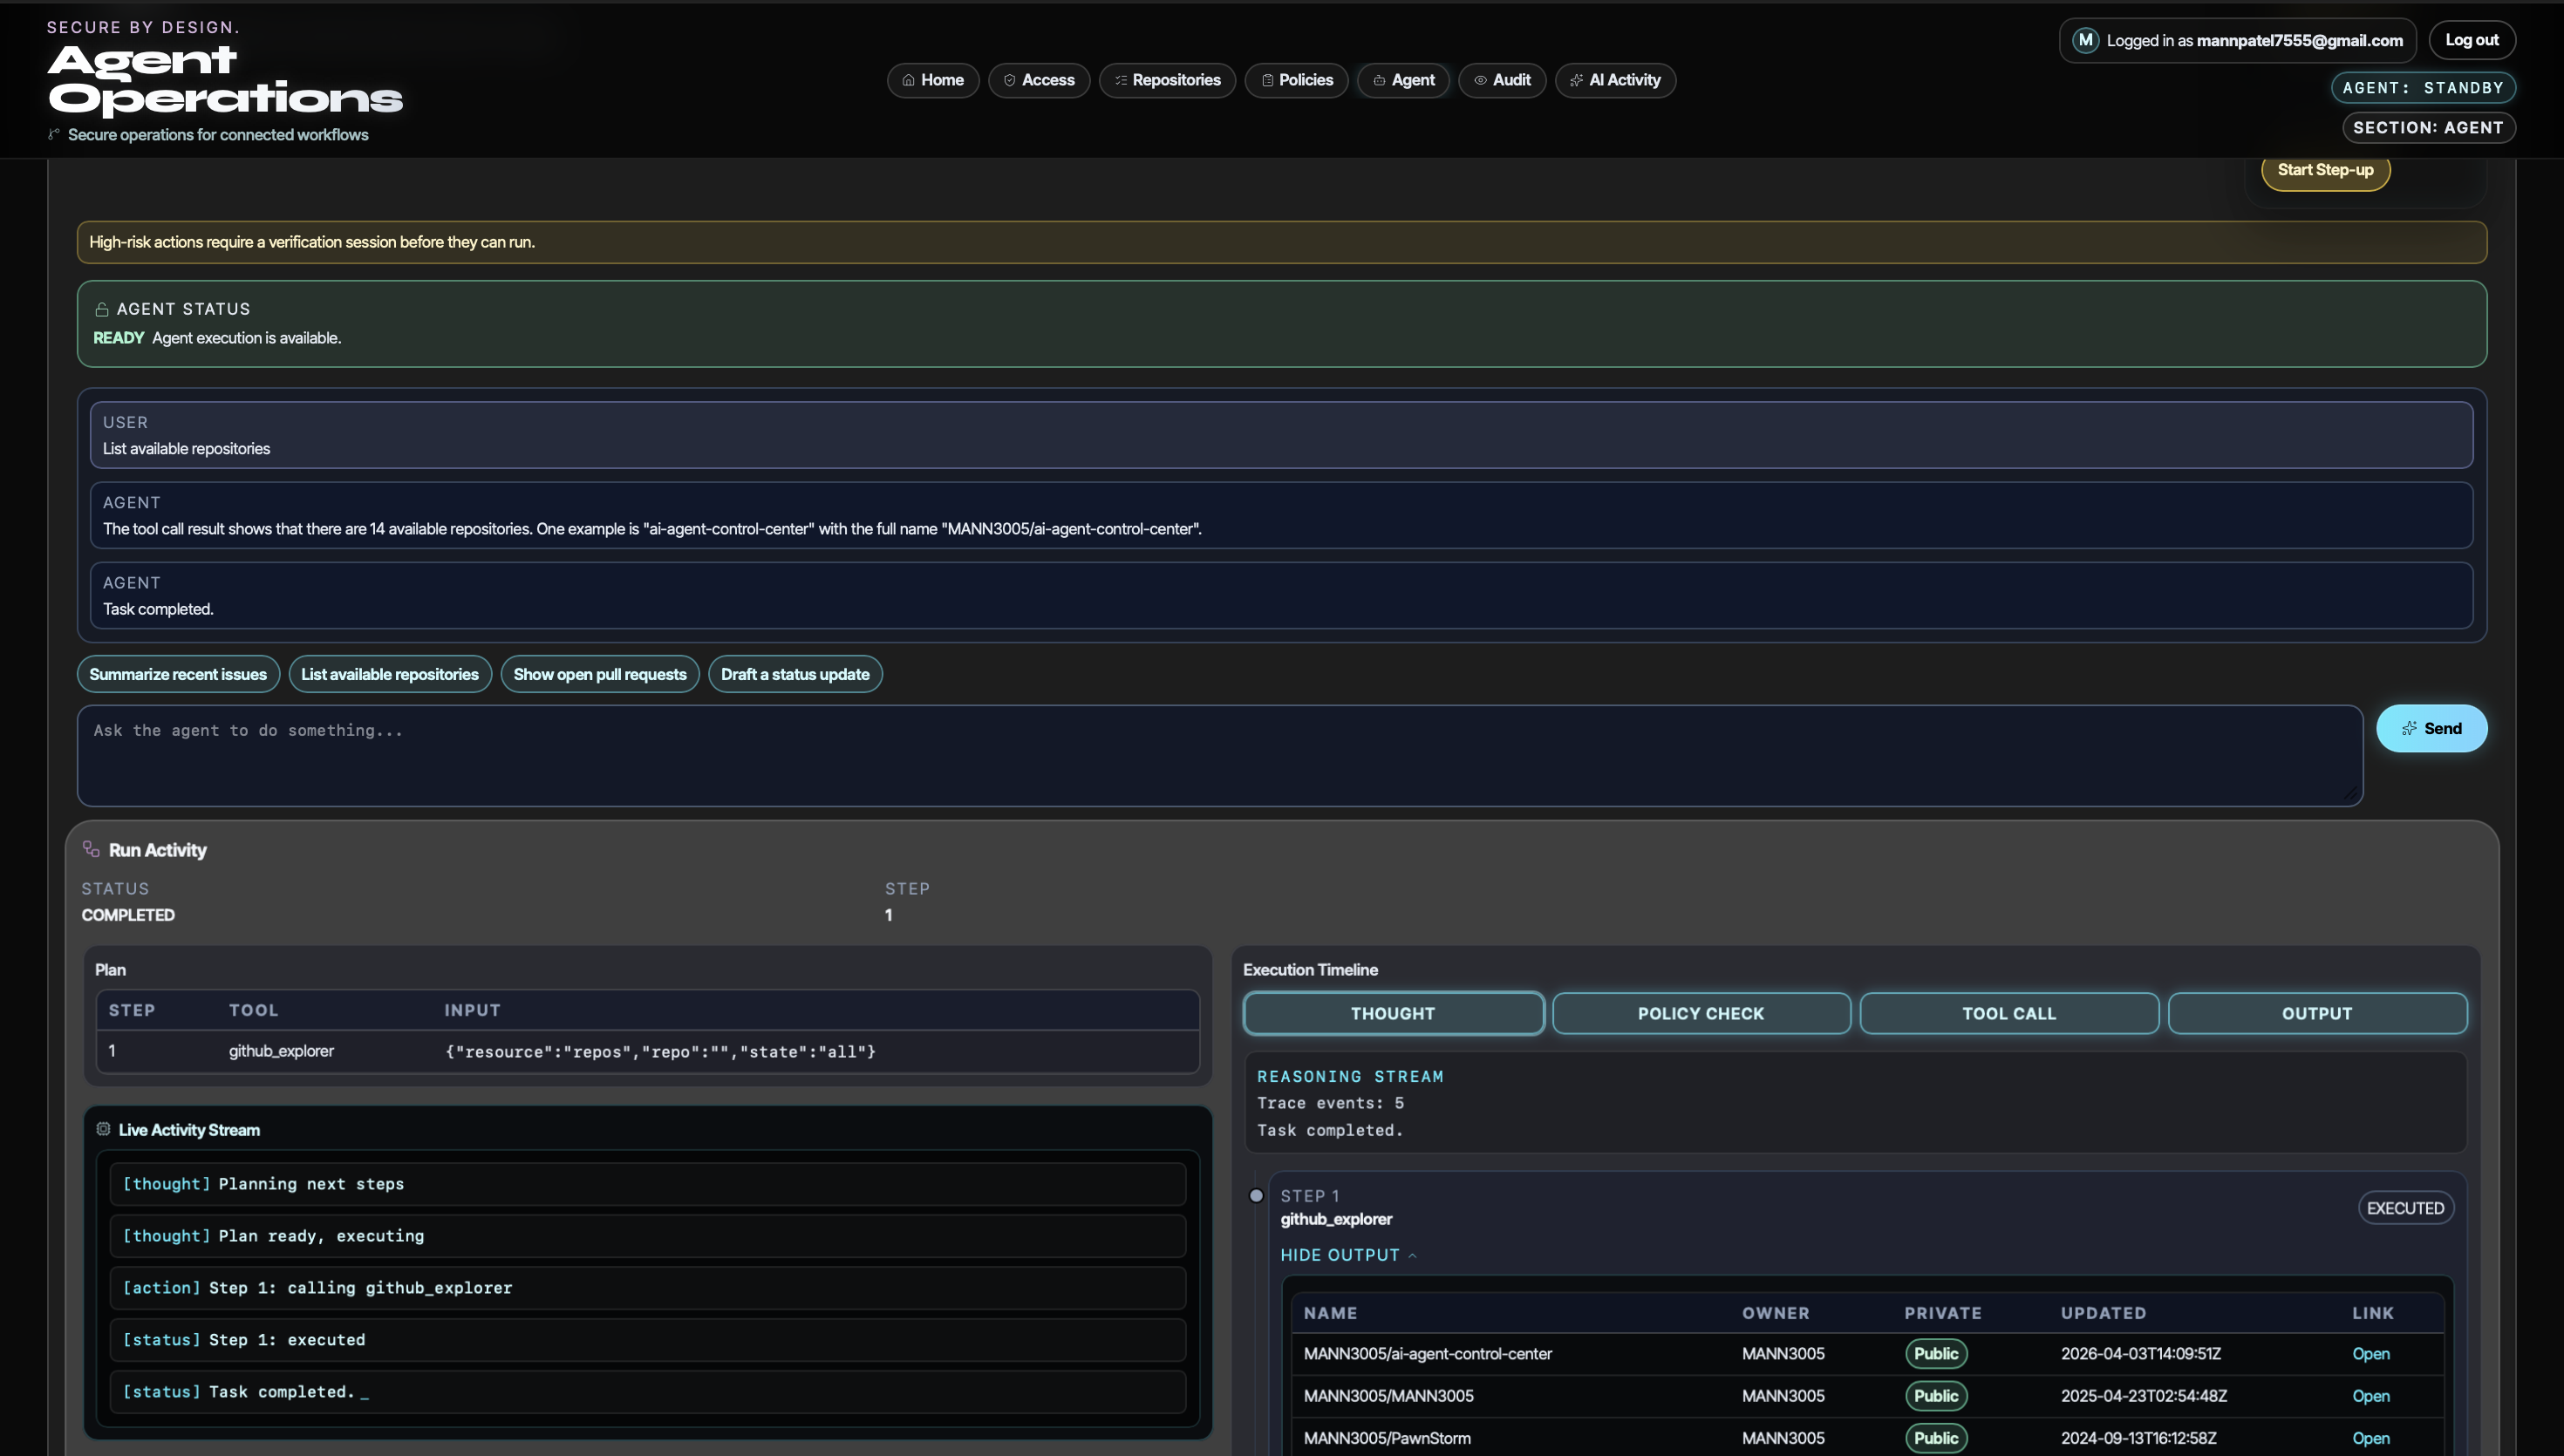The height and width of the screenshot is (1456, 2564).
Task: Open link for MANN3005/PawnStorm repository
Action: [x=2370, y=1438]
